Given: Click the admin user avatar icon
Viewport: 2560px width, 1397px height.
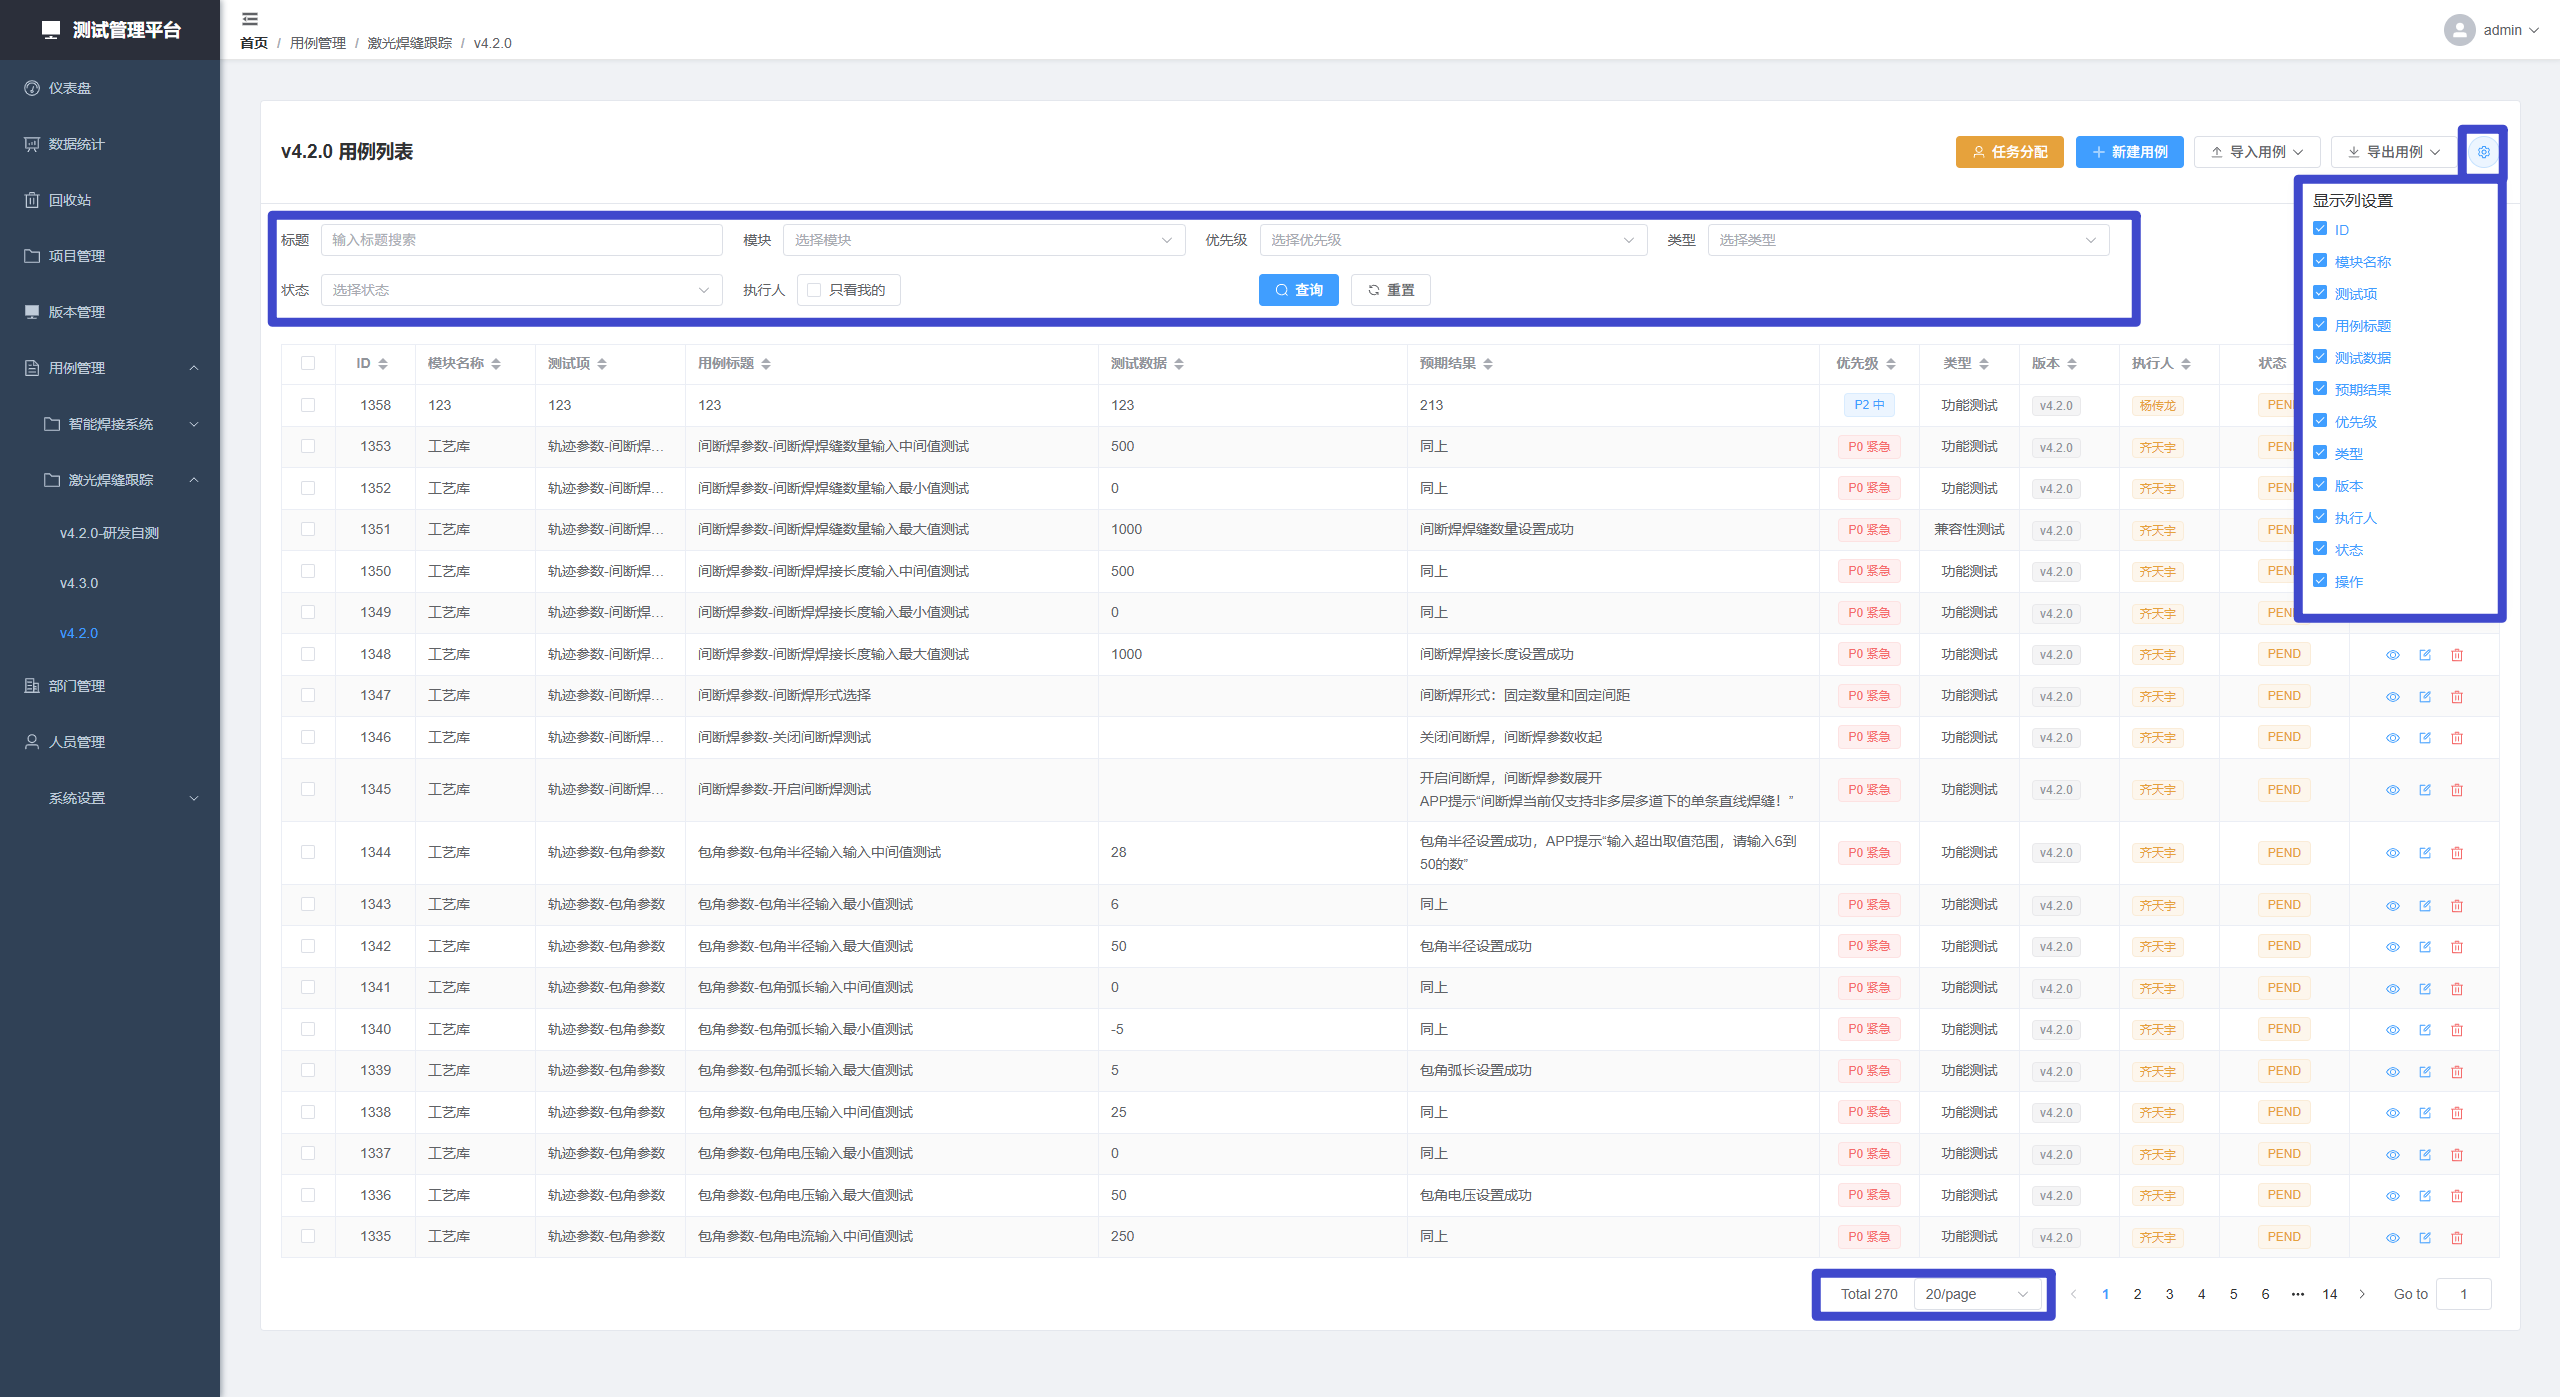Looking at the screenshot, I should point(2459,30).
